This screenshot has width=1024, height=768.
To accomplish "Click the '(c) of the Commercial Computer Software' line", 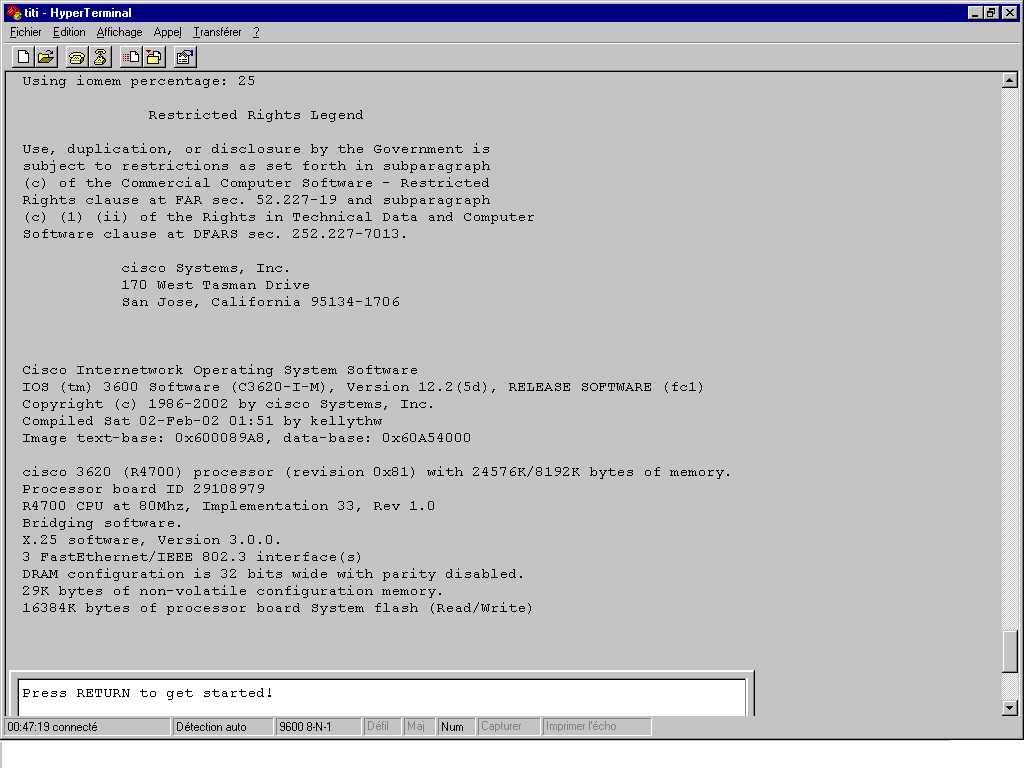I will (256, 183).
